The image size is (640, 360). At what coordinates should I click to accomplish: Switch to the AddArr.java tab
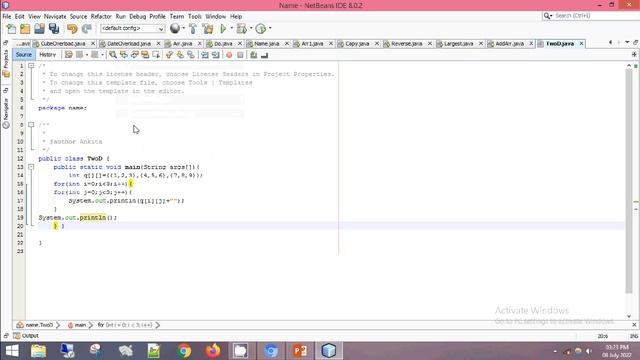pyautogui.click(x=509, y=43)
